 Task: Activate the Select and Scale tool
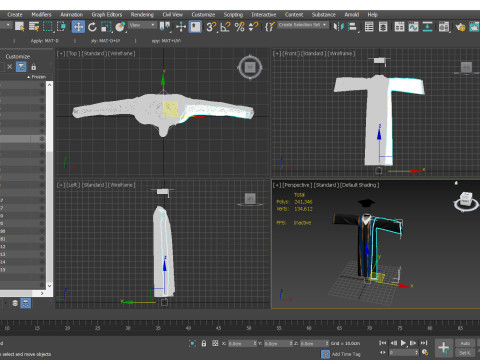pyautogui.click(x=106, y=27)
